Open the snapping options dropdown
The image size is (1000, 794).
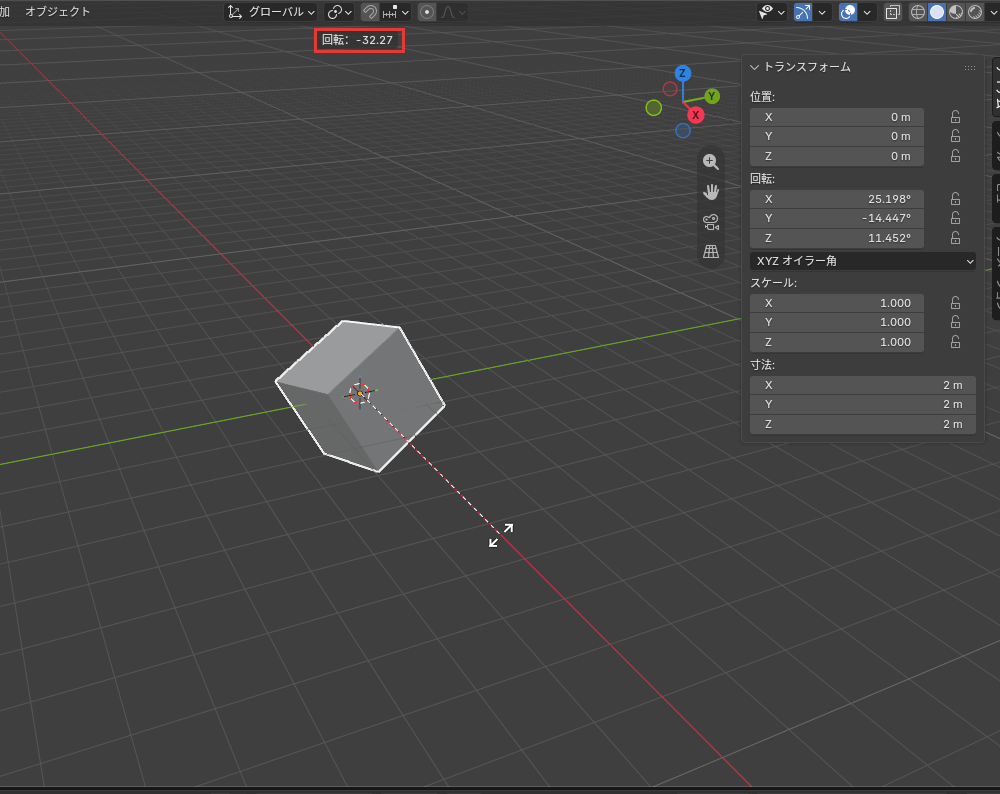click(397, 12)
